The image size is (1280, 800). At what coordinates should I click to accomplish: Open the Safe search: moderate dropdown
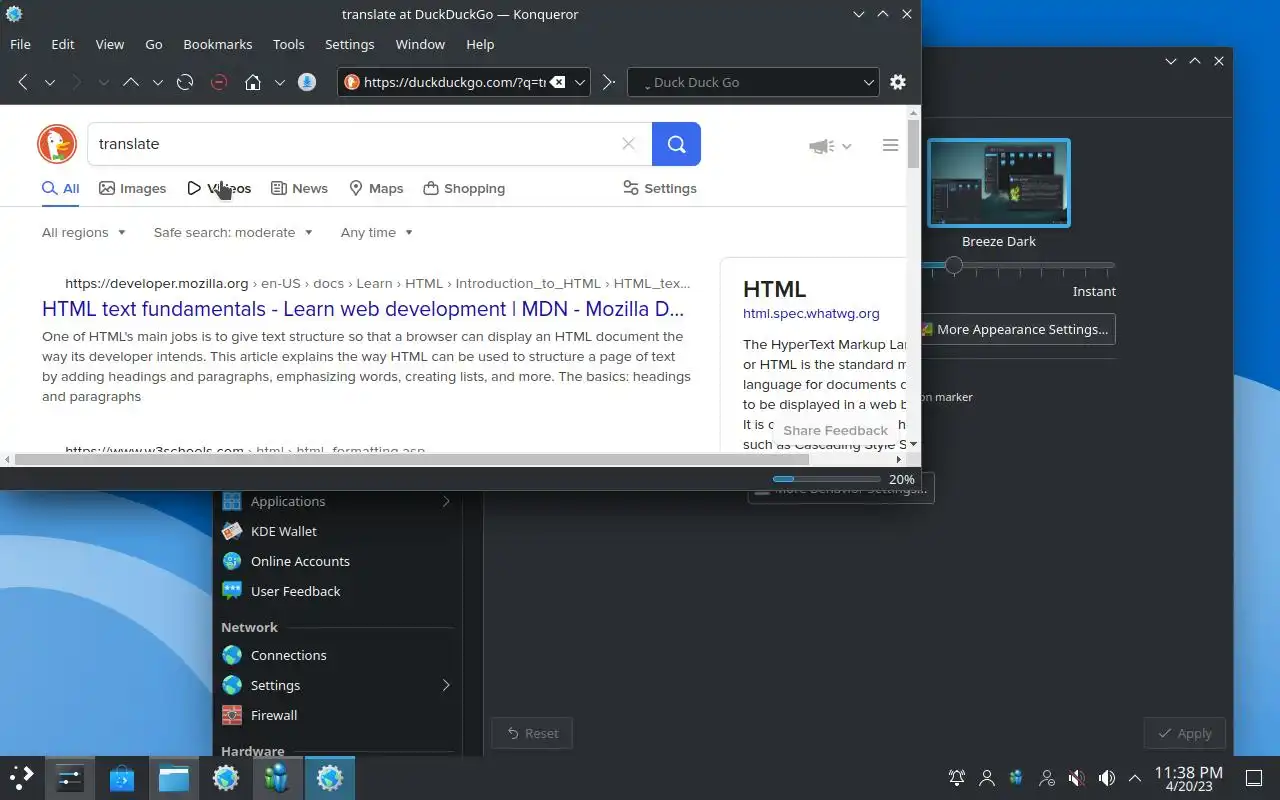tap(233, 232)
